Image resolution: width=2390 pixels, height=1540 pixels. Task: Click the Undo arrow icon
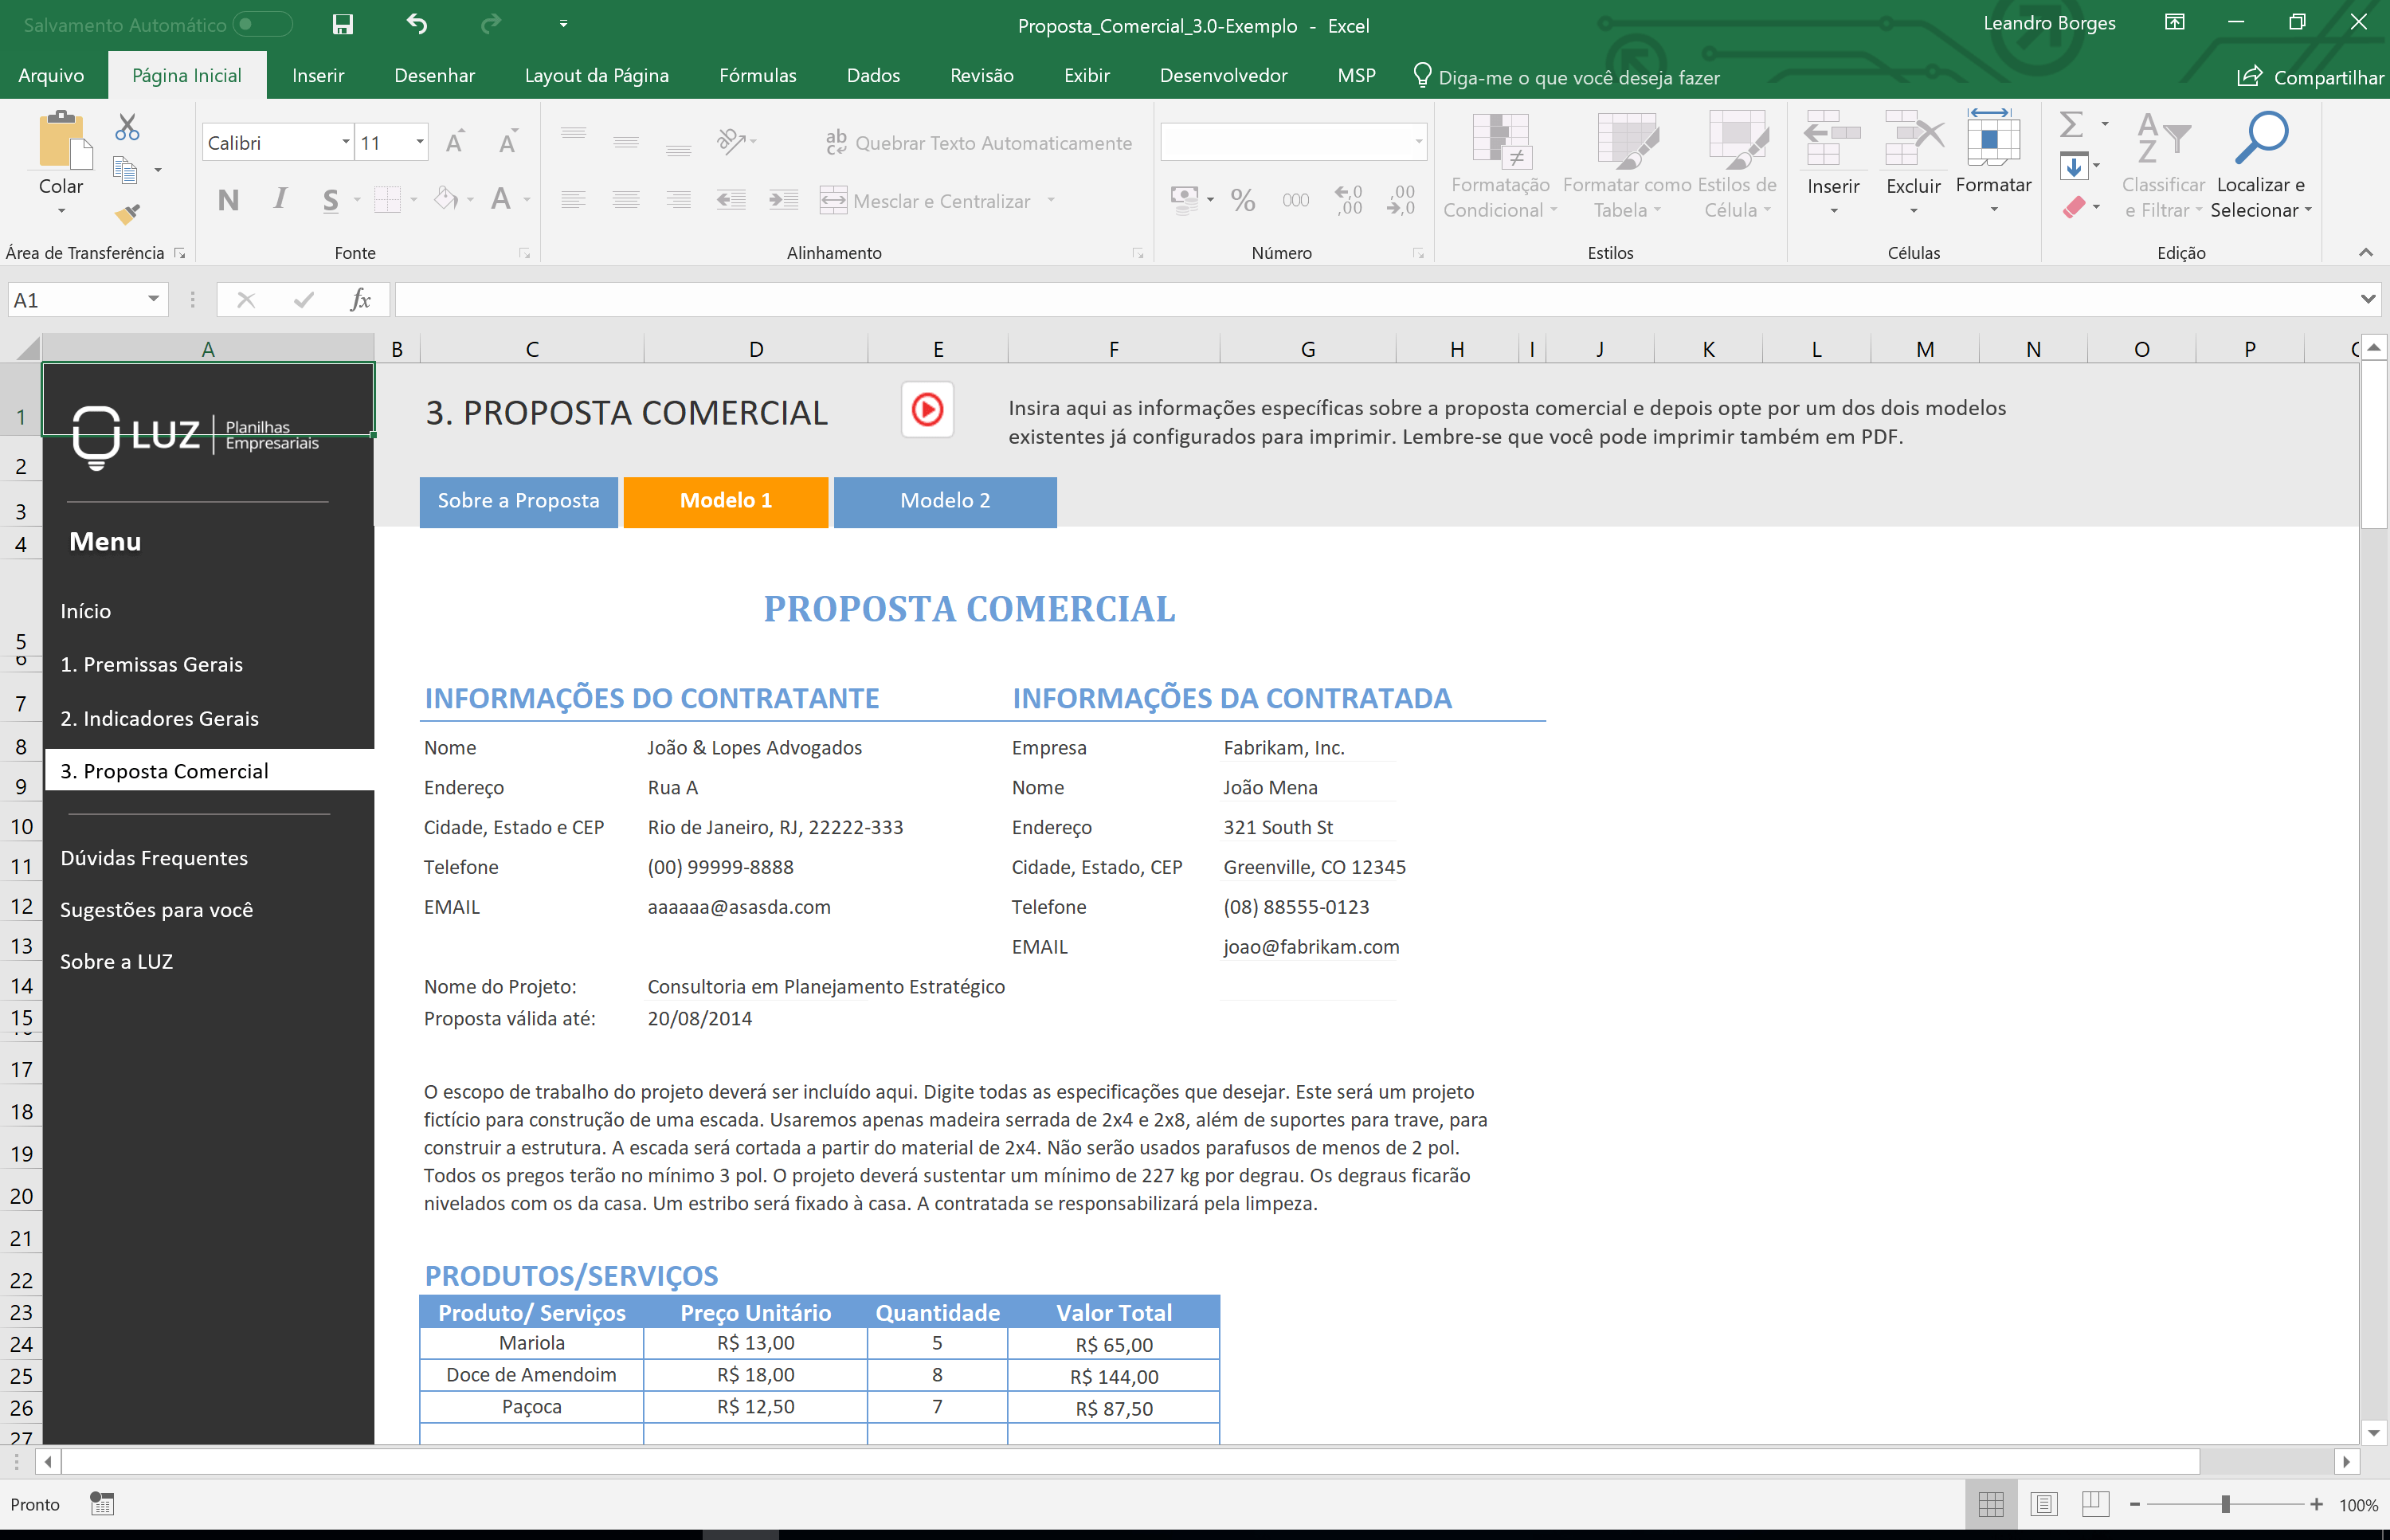click(x=417, y=25)
